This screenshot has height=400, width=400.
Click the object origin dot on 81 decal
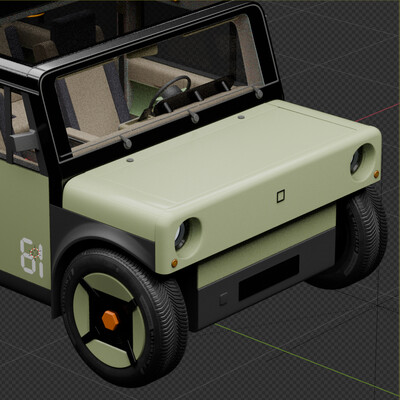34,252
